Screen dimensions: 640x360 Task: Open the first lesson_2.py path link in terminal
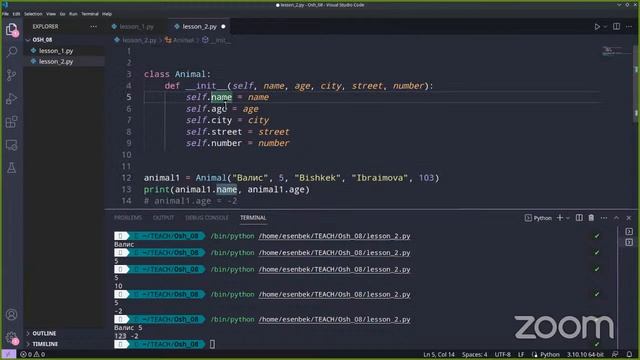click(x=334, y=236)
